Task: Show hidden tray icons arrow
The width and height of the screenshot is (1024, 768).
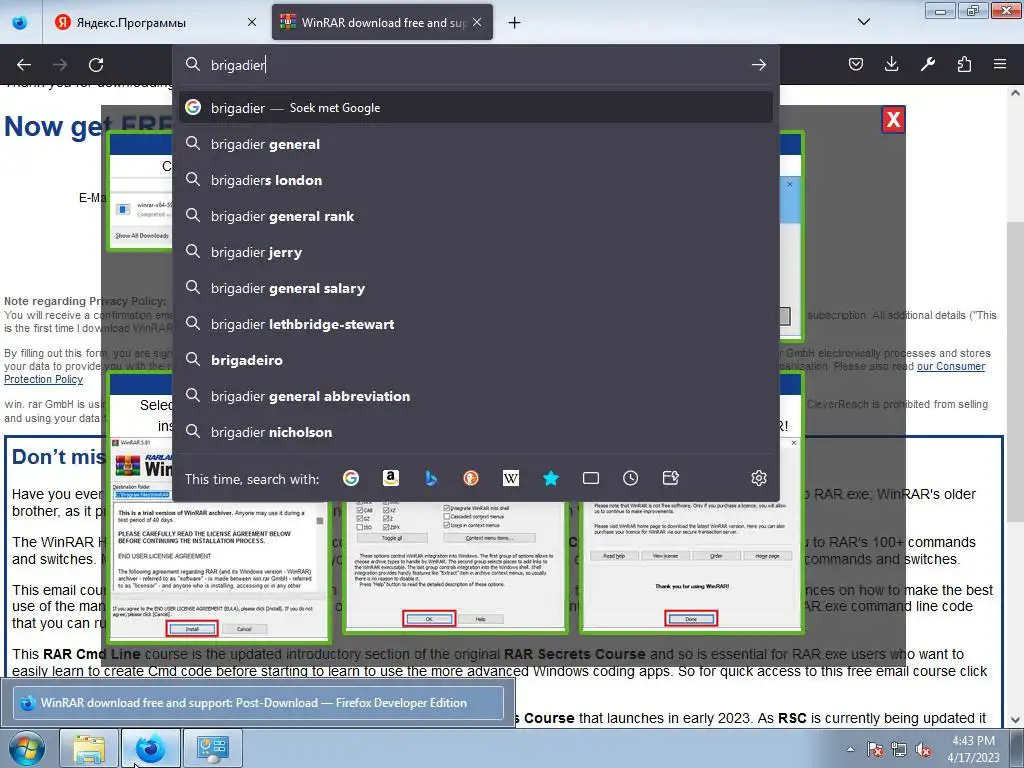Action: 850,749
